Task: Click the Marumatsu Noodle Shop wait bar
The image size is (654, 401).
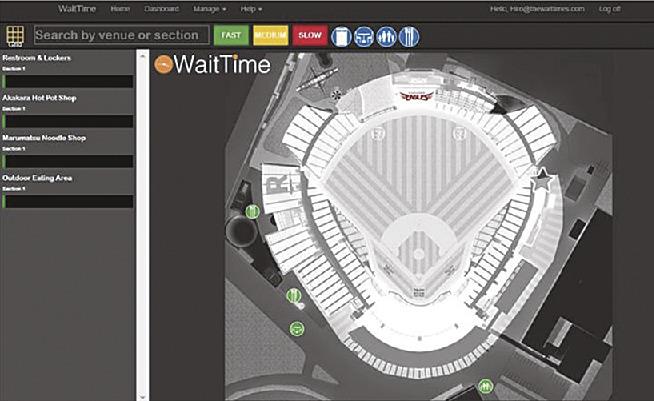Action: pyautogui.click(x=68, y=161)
